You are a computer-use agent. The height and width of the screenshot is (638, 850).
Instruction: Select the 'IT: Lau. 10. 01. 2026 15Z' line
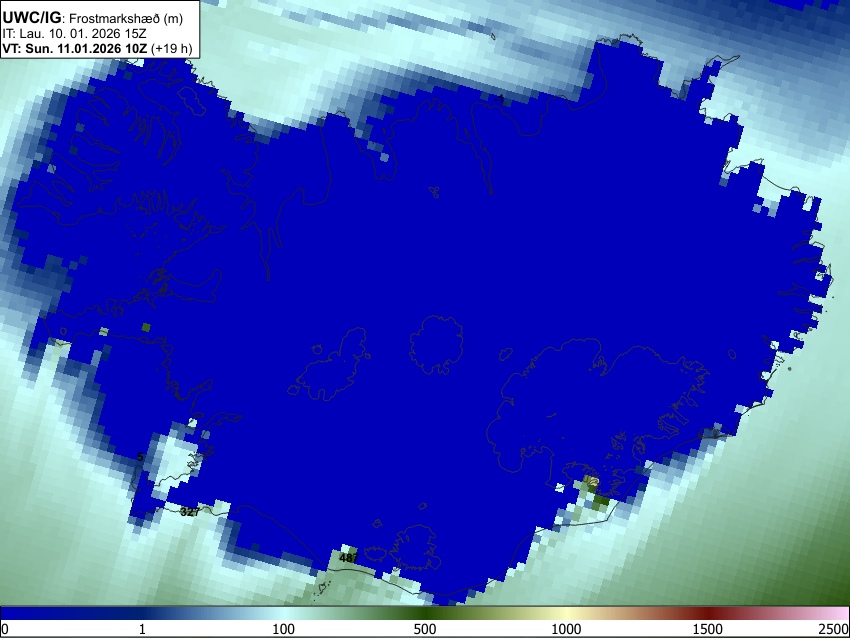point(74,34)
